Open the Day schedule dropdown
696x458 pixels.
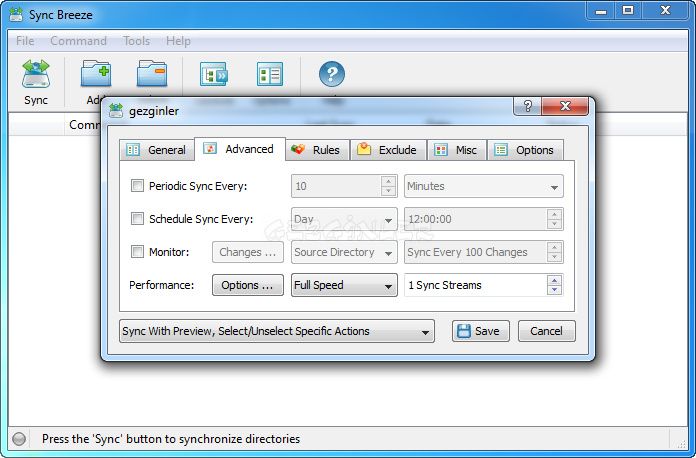click(344, 219)
